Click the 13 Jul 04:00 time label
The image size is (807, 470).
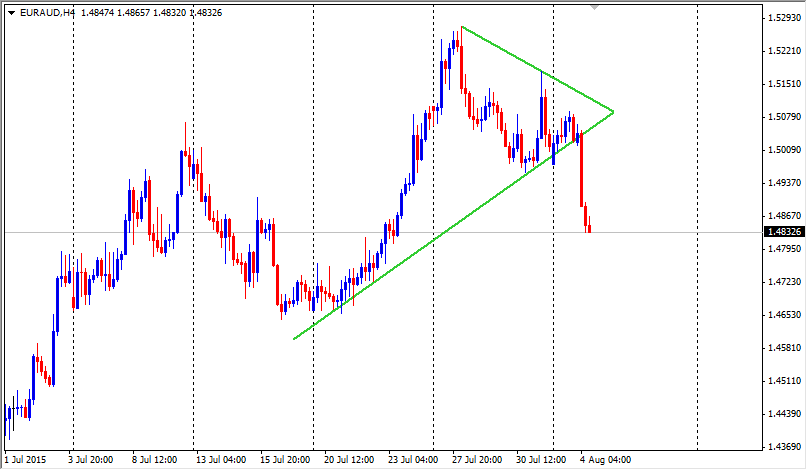221,460
